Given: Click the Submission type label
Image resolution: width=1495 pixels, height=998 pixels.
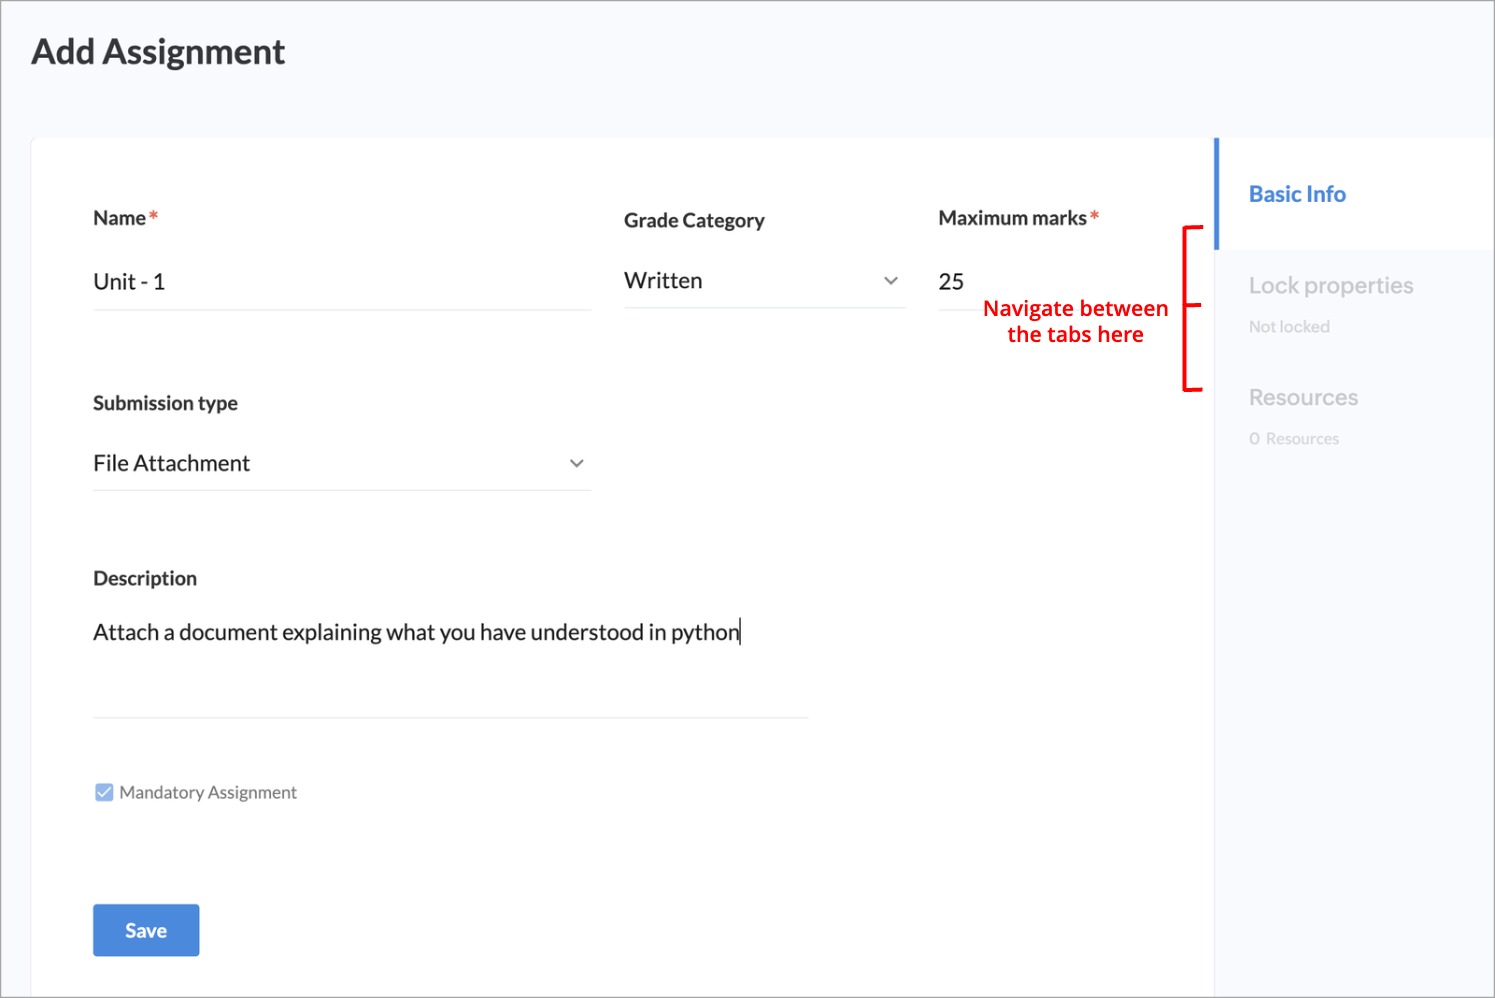Looking at the screenshot, I should tap(165, 403).
